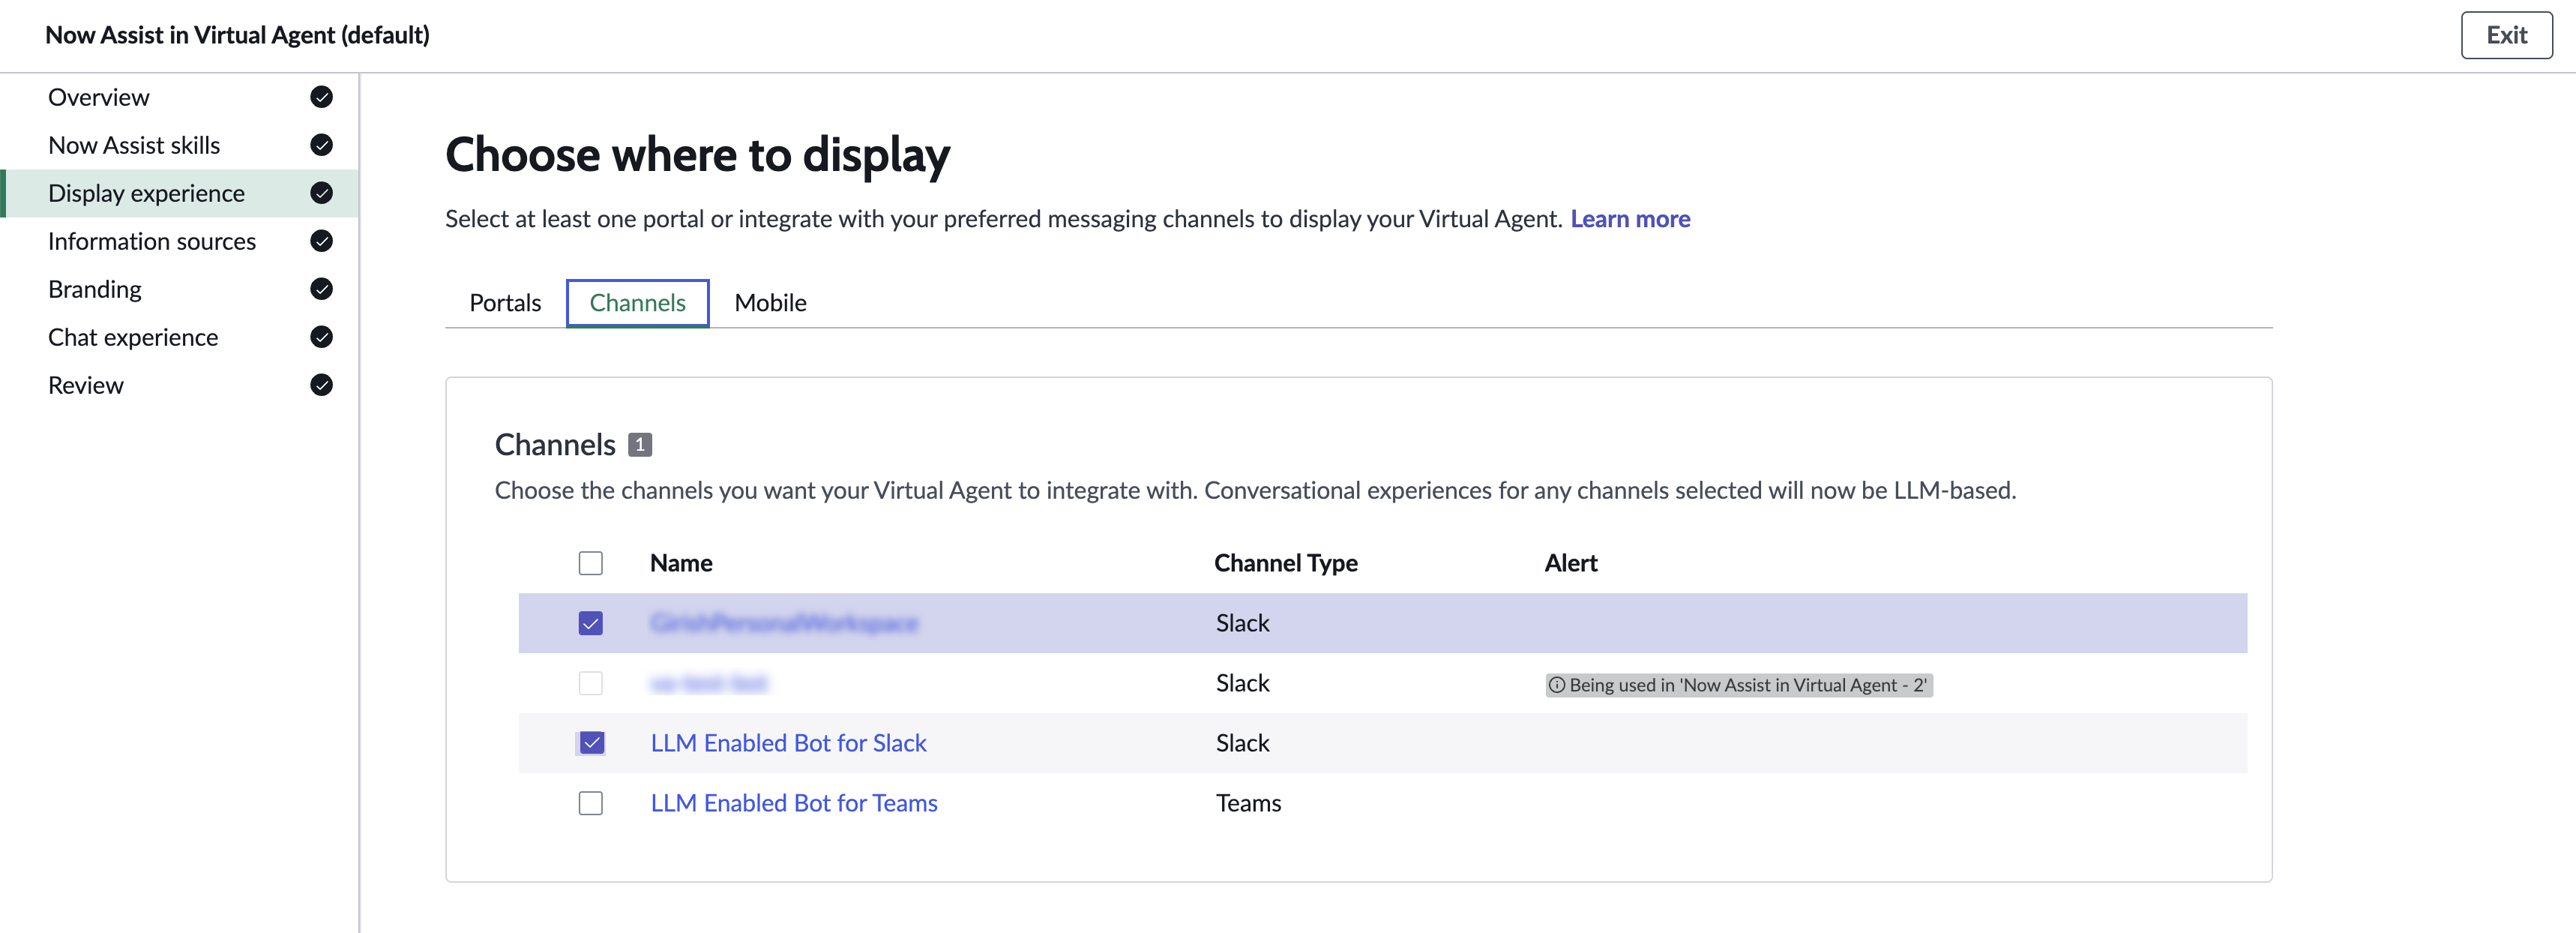The height and width of the screenshot is (933, 2576).
Task: Switch to the Portals tab
Action: pyautogui.click(x=505, y=303)
